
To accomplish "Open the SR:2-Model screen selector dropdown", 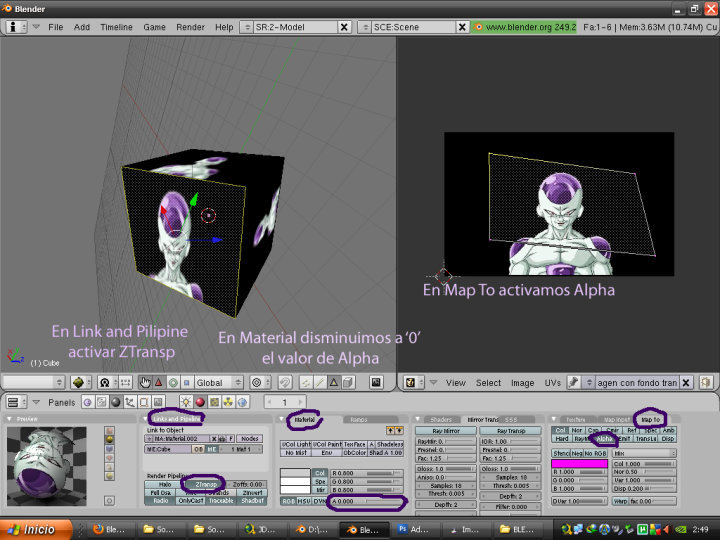I will click(247, 27).
